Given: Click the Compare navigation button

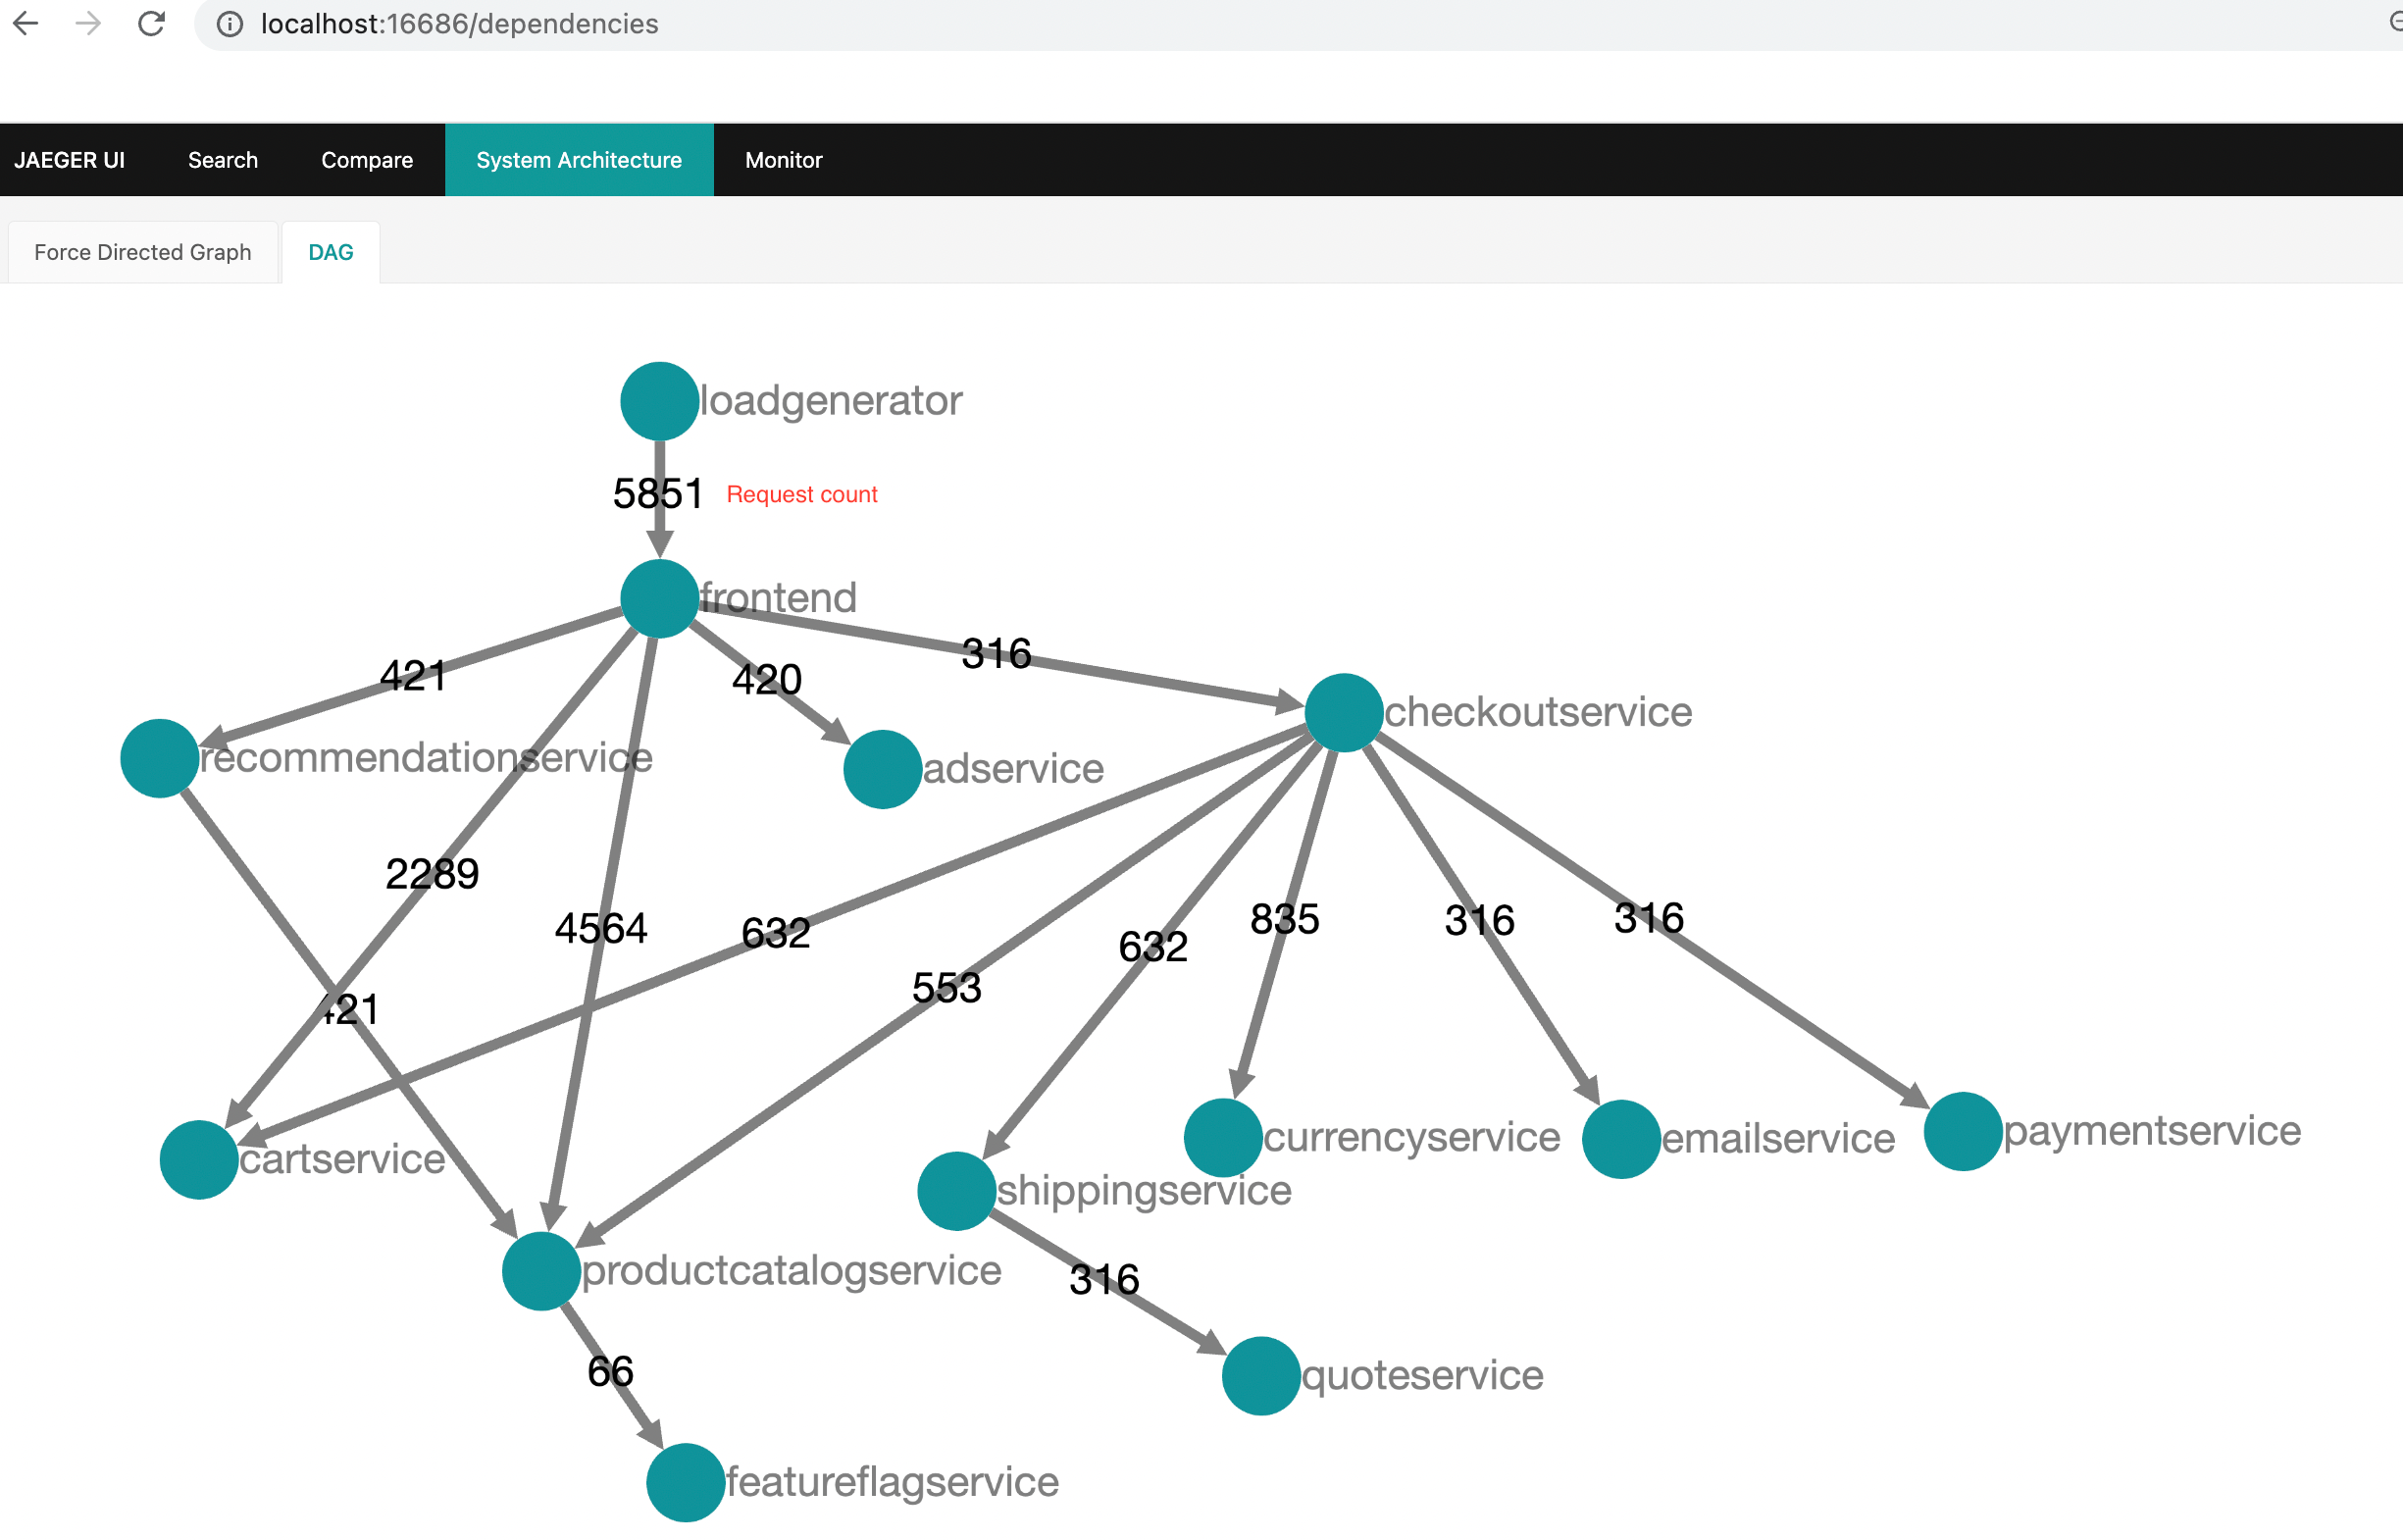Looking at the screenshot, I should [x=366, y=160].
